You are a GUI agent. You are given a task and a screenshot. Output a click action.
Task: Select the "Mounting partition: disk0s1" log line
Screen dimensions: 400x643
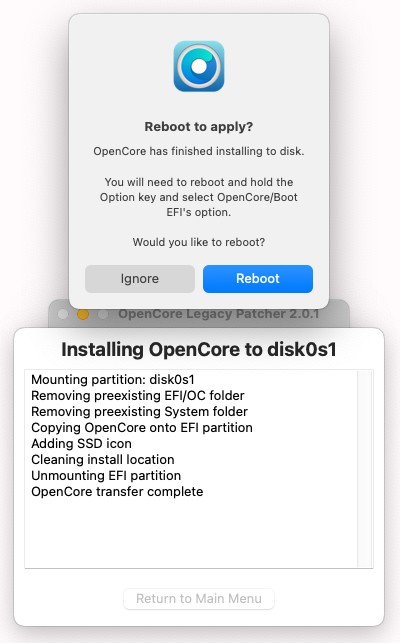click(112, 379)
